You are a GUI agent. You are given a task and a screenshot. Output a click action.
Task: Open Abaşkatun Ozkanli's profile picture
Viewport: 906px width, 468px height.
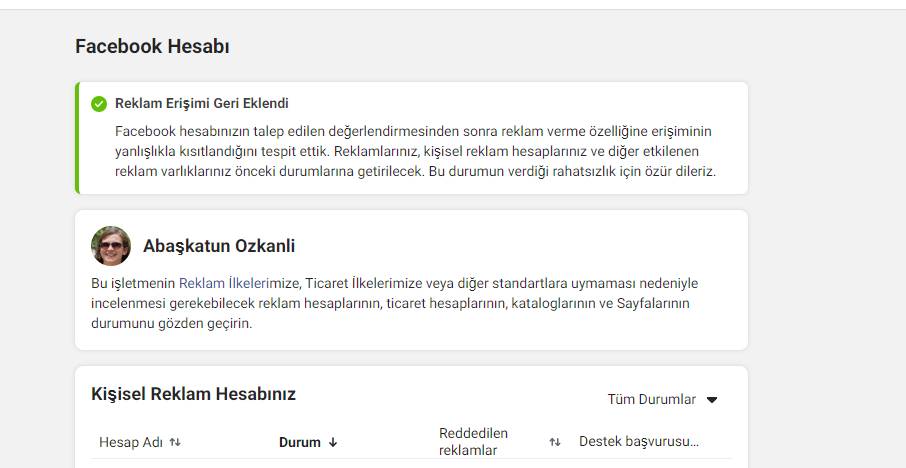[111, 246]
